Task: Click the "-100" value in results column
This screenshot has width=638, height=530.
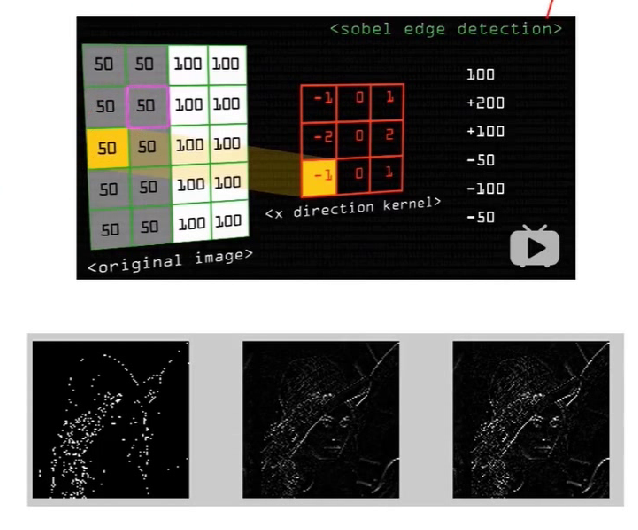Action: point(485,188)
